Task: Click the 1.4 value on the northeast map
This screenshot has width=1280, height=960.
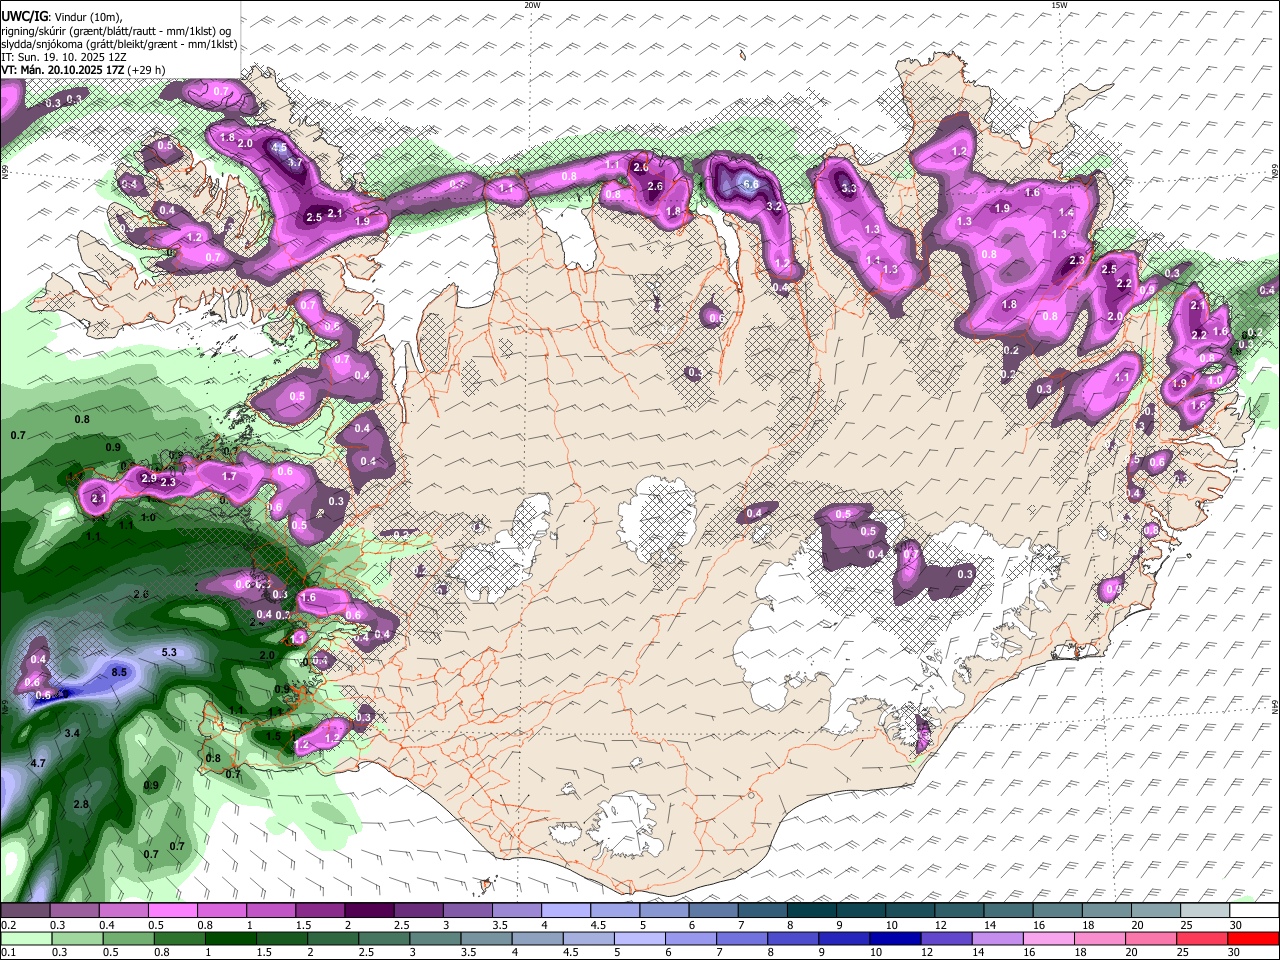Action: click(x=1066, y=212)
